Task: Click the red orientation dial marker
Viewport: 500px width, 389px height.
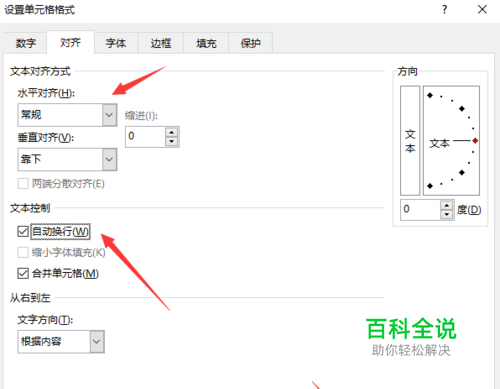Action: point(475,141)
